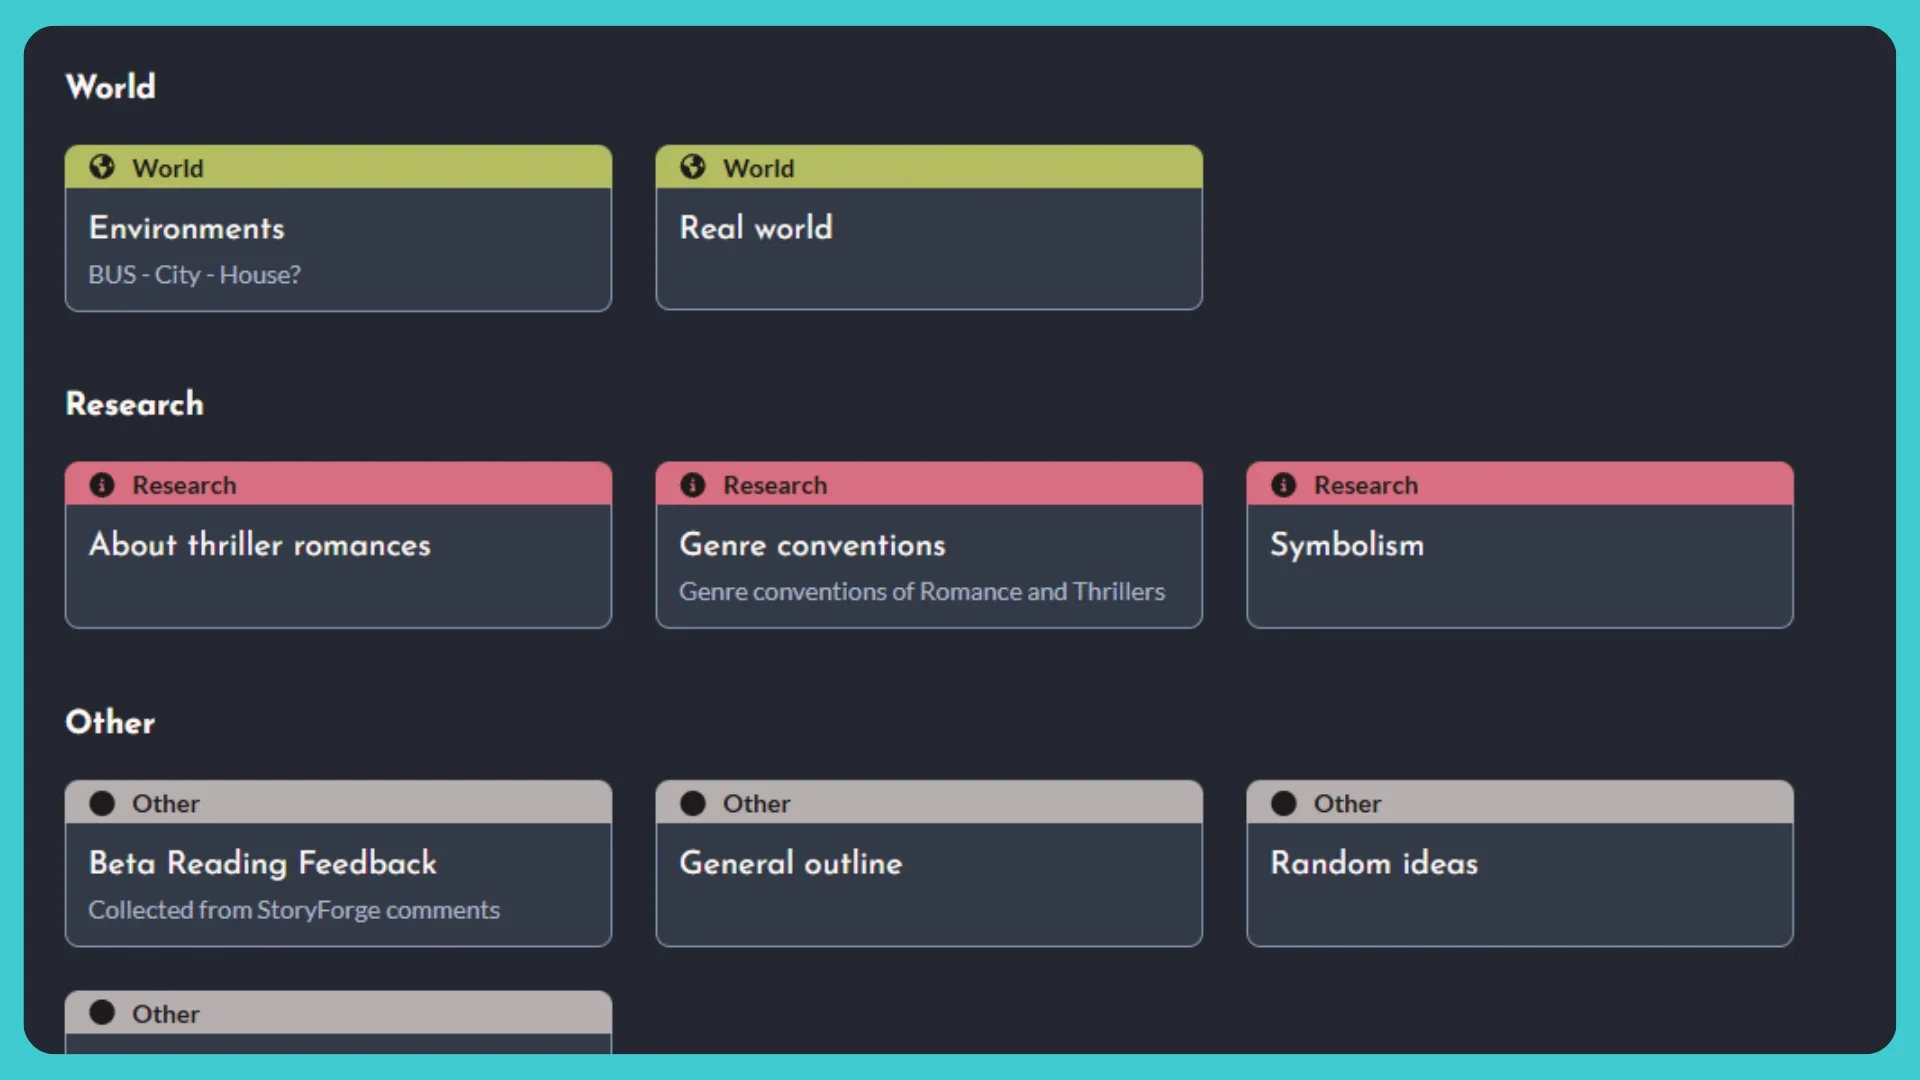1920x1080 pixels.
Task: Click the info icon on the Symbolism card
Action: (x=1284, y=484)
